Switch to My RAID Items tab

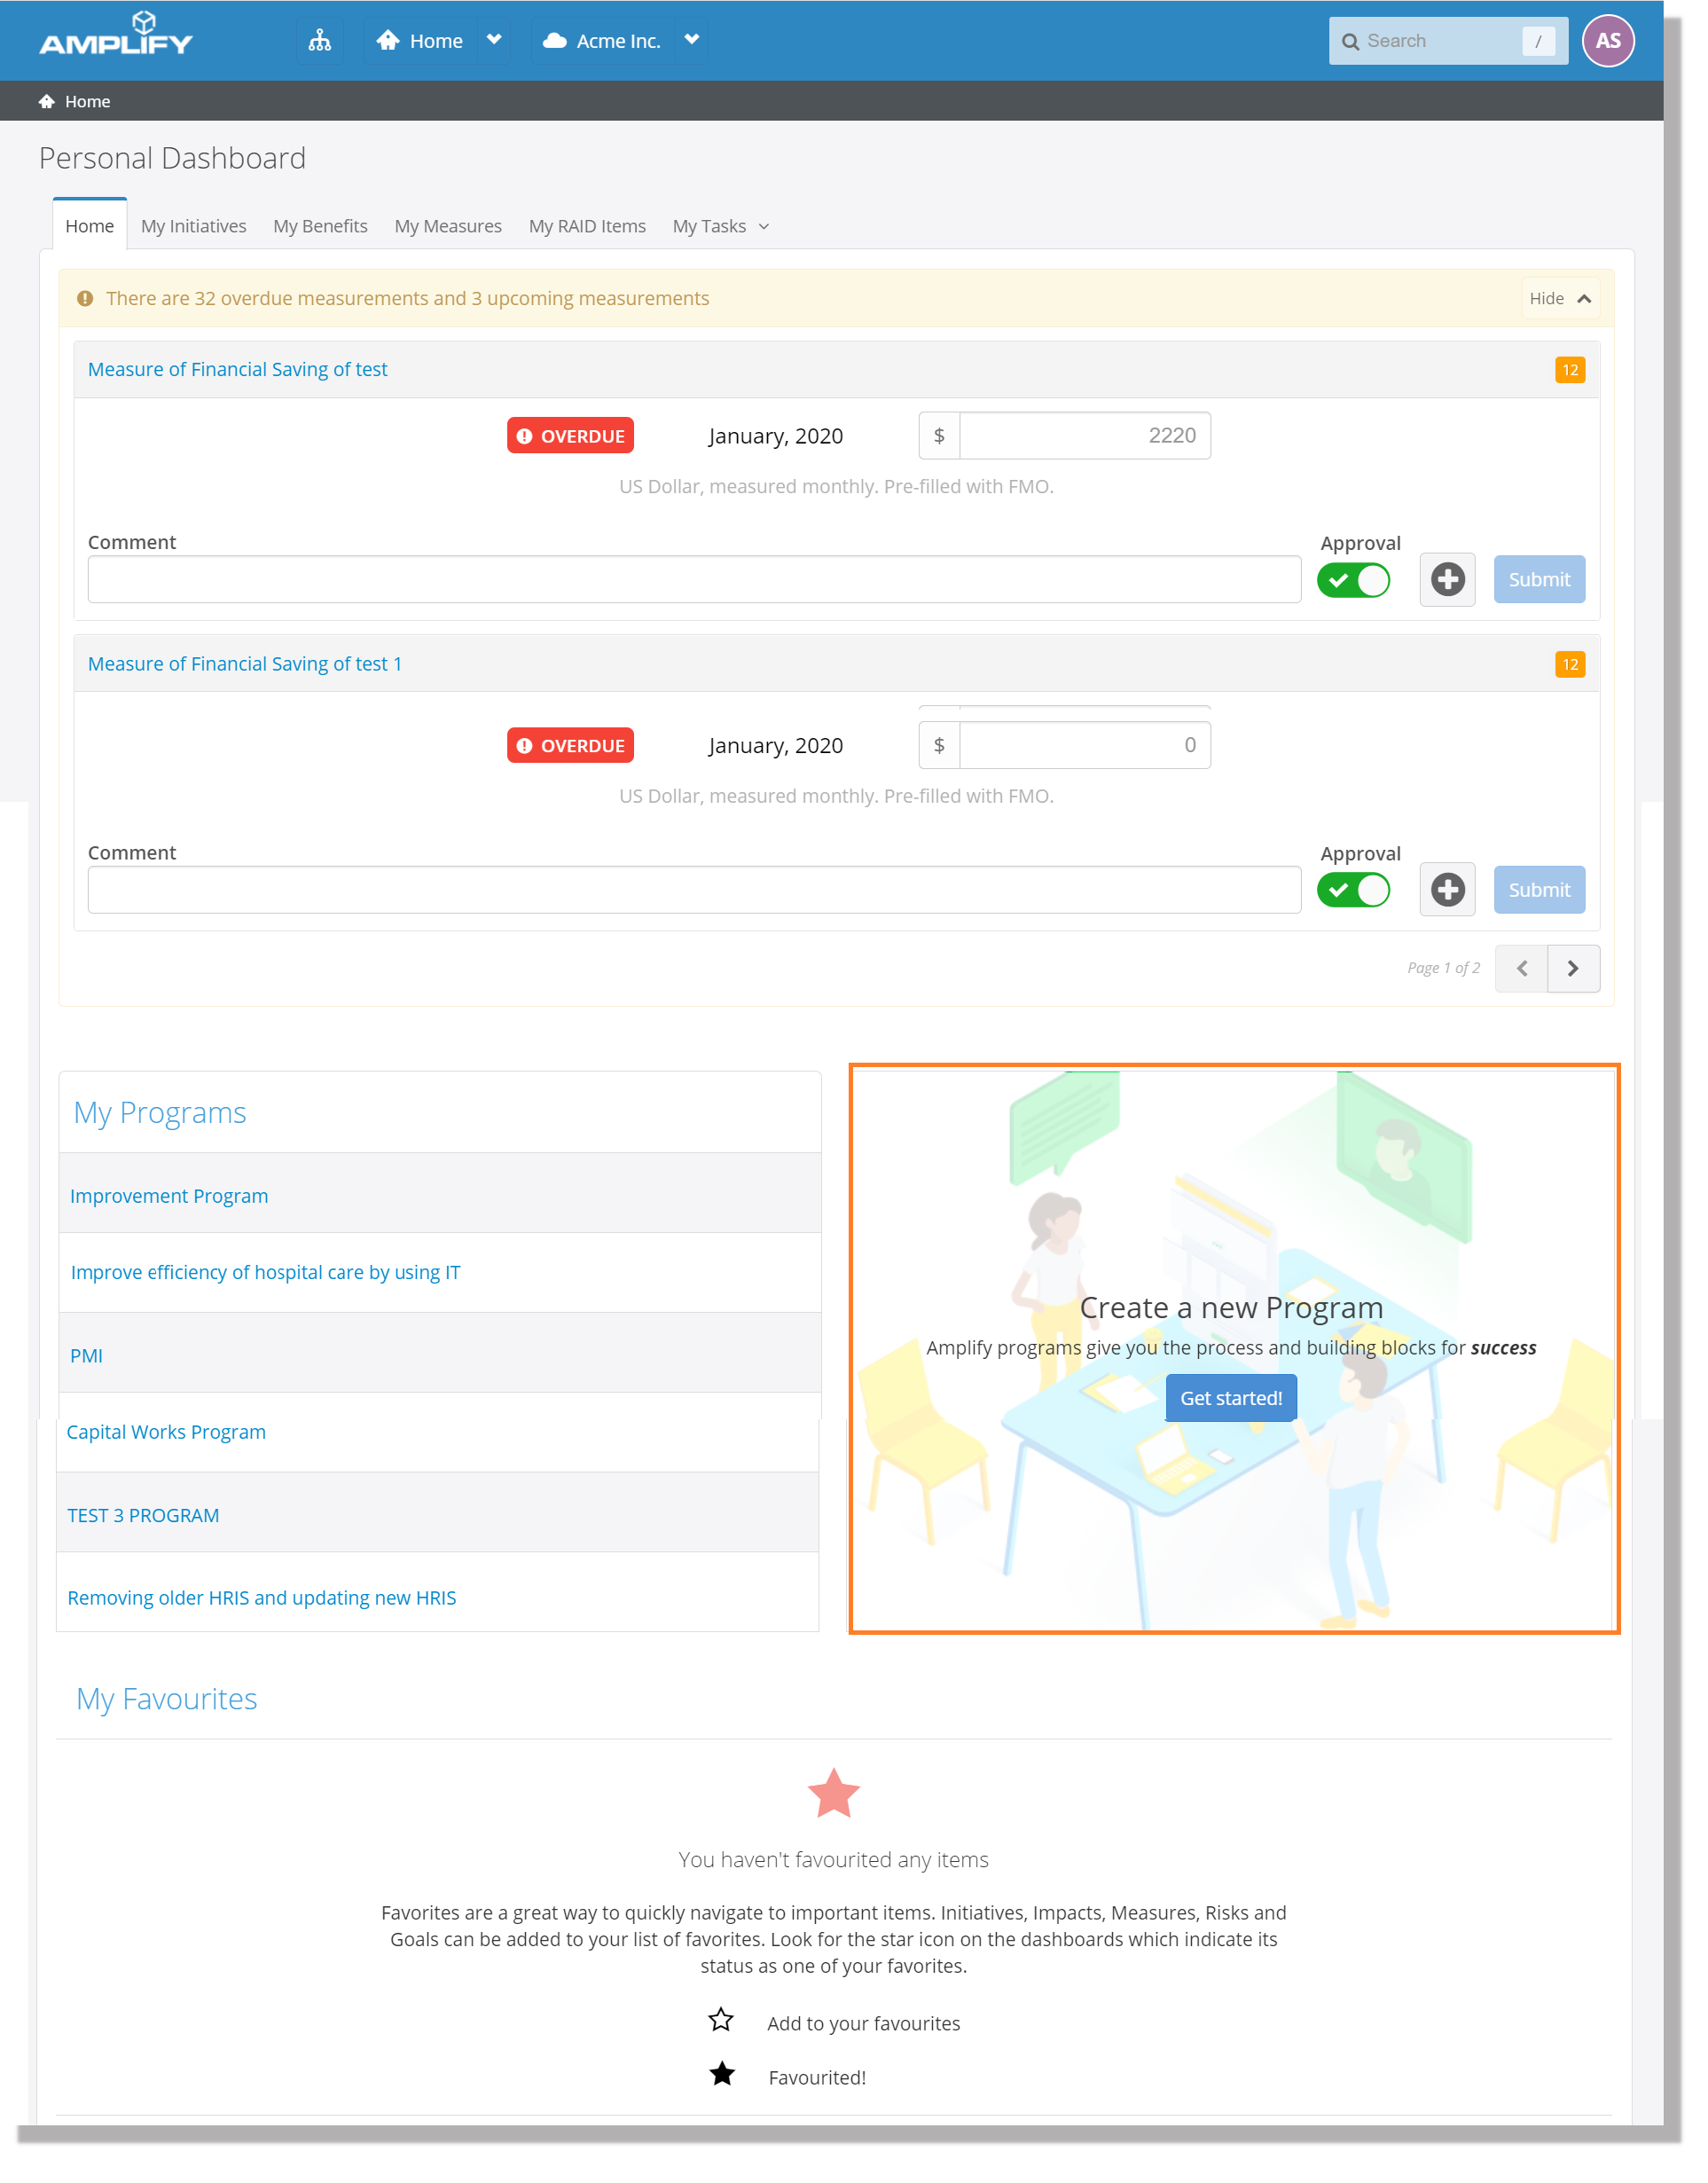click(x=587, y=227)
